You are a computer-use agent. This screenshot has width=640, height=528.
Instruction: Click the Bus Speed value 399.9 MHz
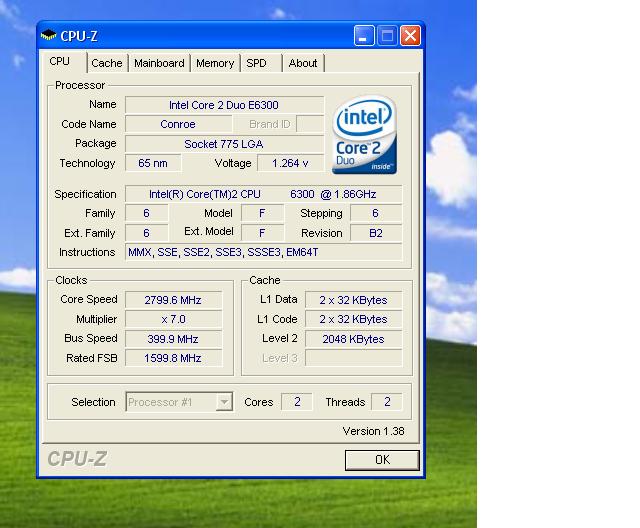coord(173,339)
